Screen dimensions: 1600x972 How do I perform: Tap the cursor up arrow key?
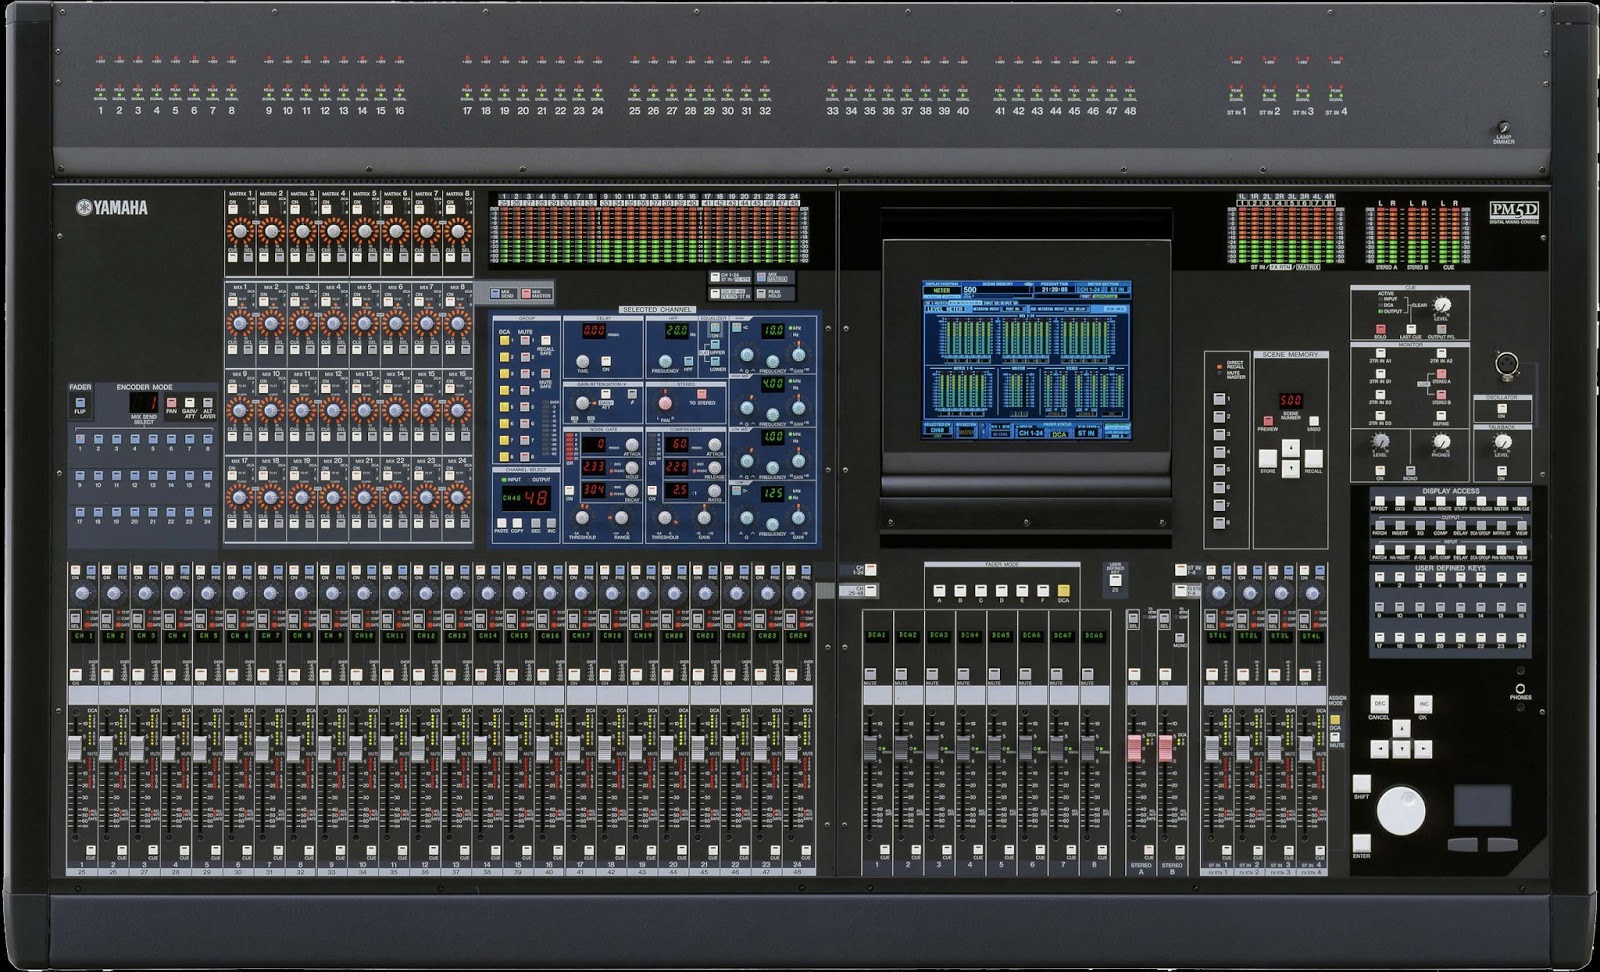(1401, 729)
